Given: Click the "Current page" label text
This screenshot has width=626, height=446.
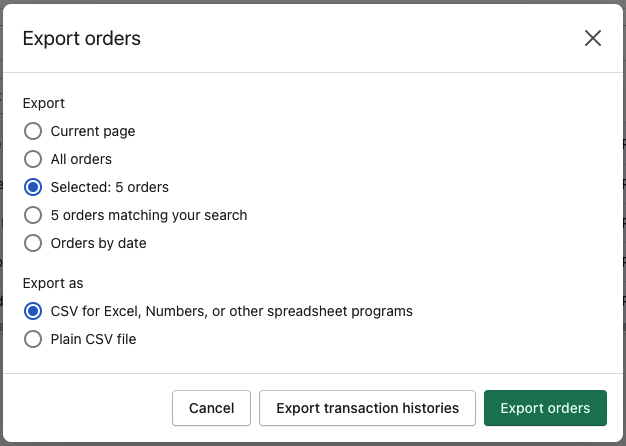Looking at the screenshot, I should (93, 131).
